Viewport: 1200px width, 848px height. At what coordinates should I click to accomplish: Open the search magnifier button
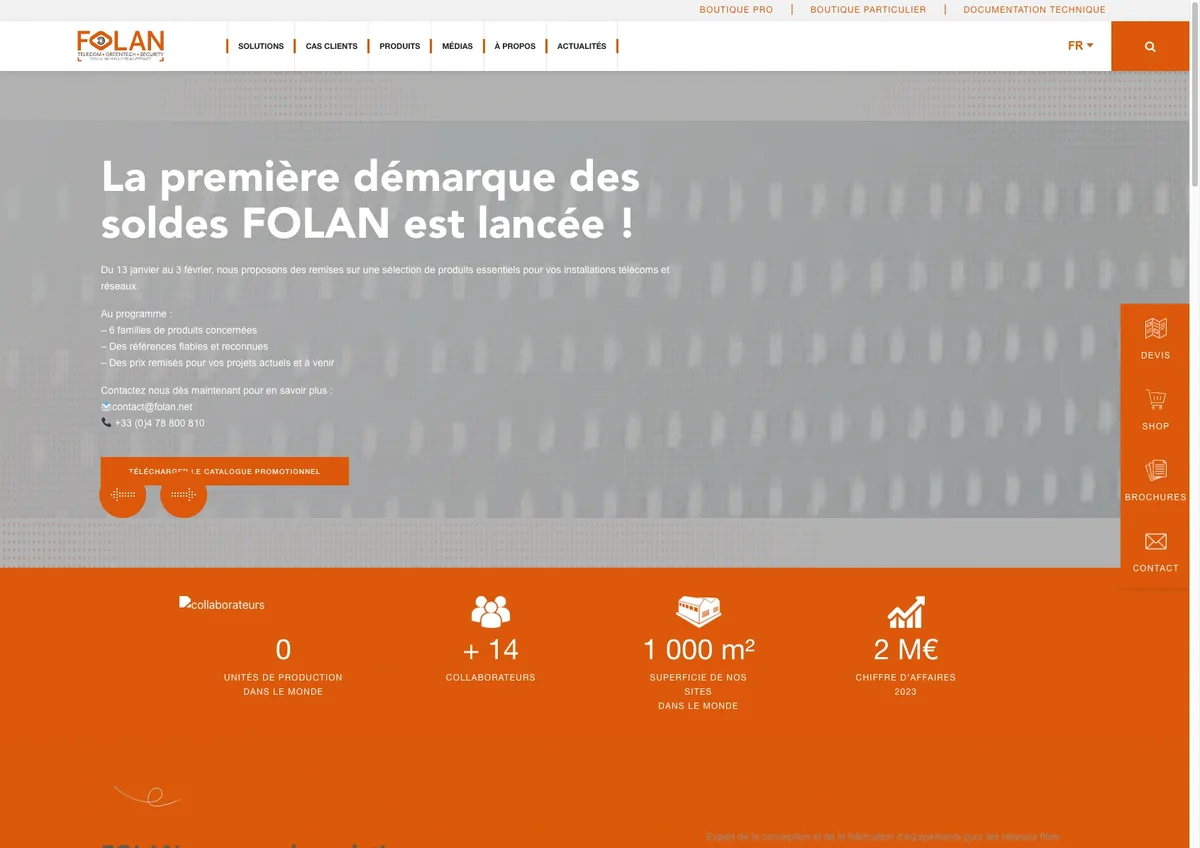point(1150,46)
